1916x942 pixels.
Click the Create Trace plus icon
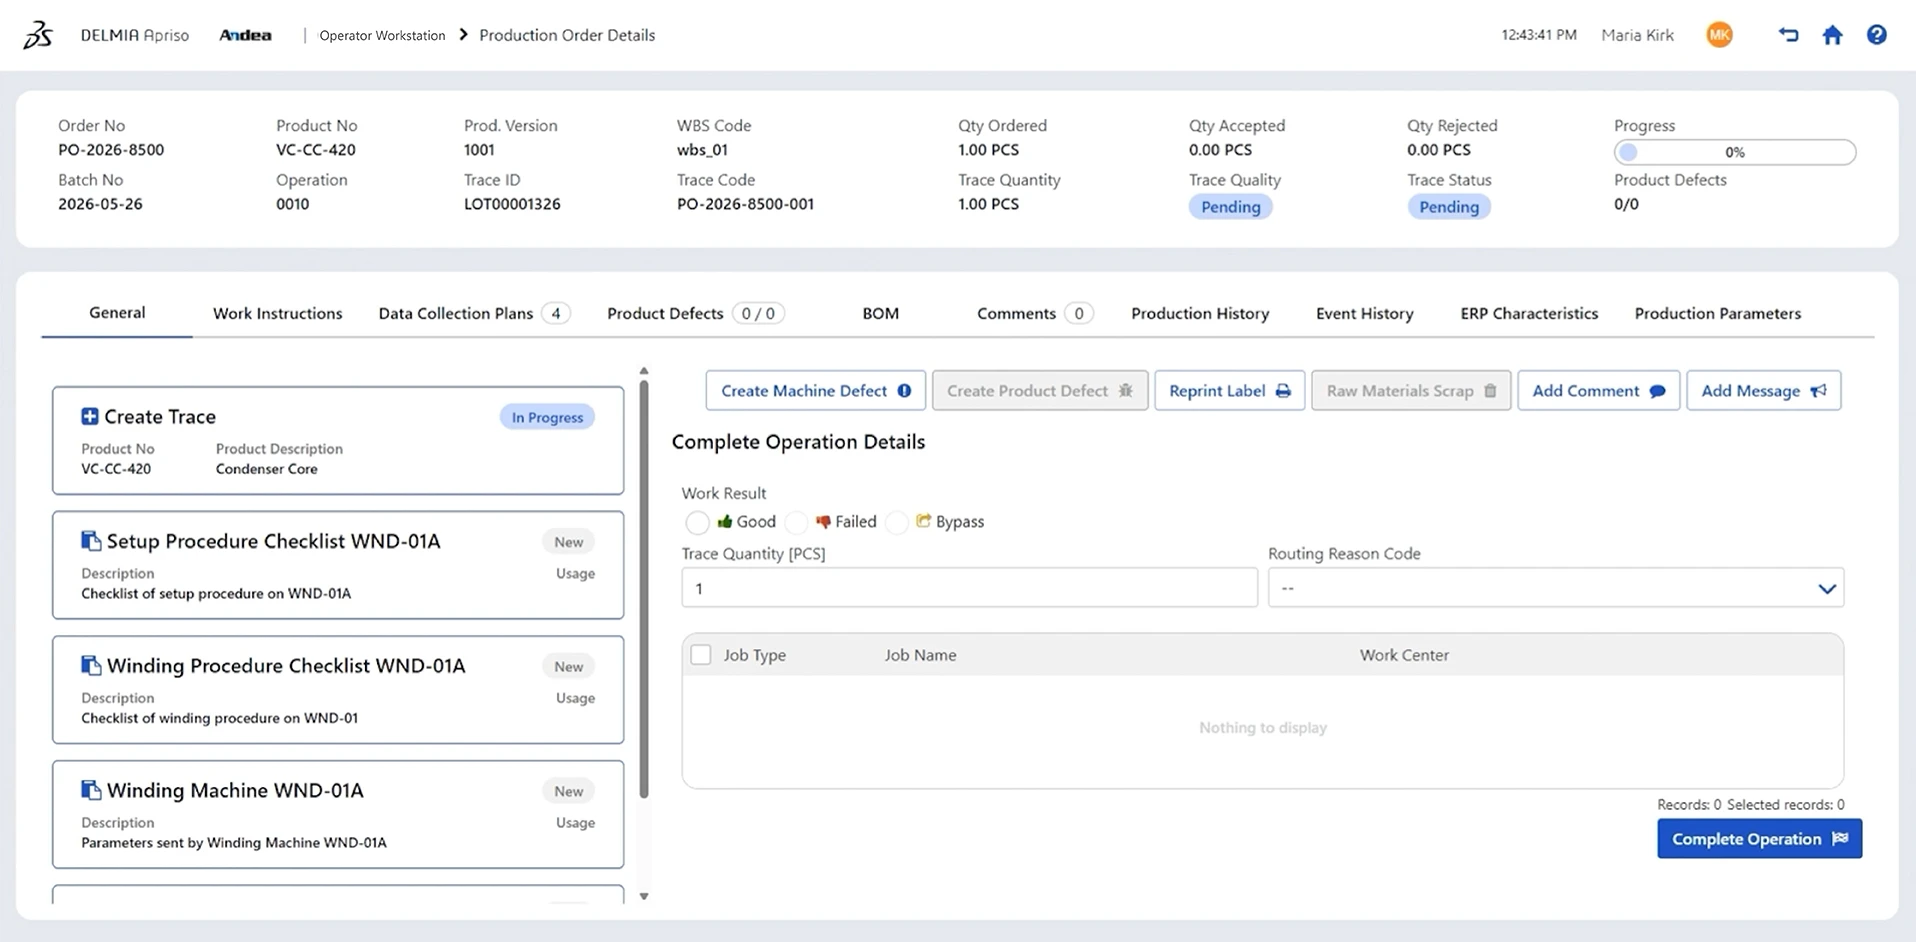click(x=90, y=416)
